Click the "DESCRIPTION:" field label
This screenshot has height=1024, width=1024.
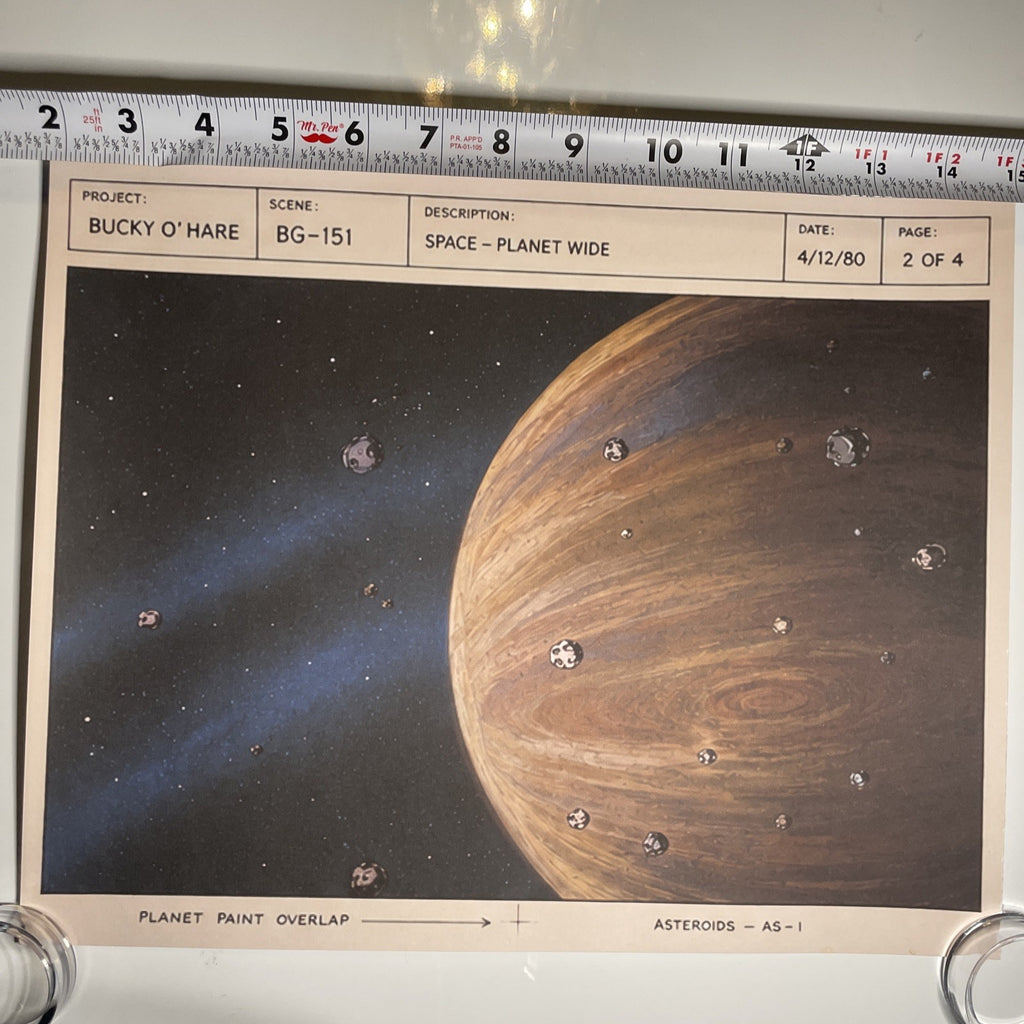pos(469,214)
